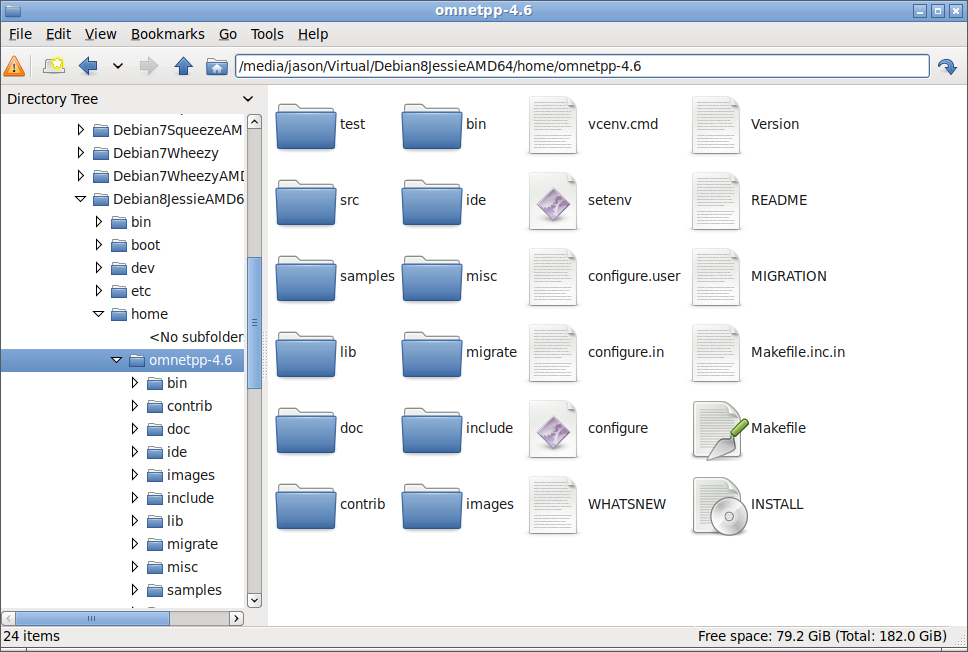
Task: Select the Makefile icon with trowel
Action: pyautogui.click(x=719, y=430)
